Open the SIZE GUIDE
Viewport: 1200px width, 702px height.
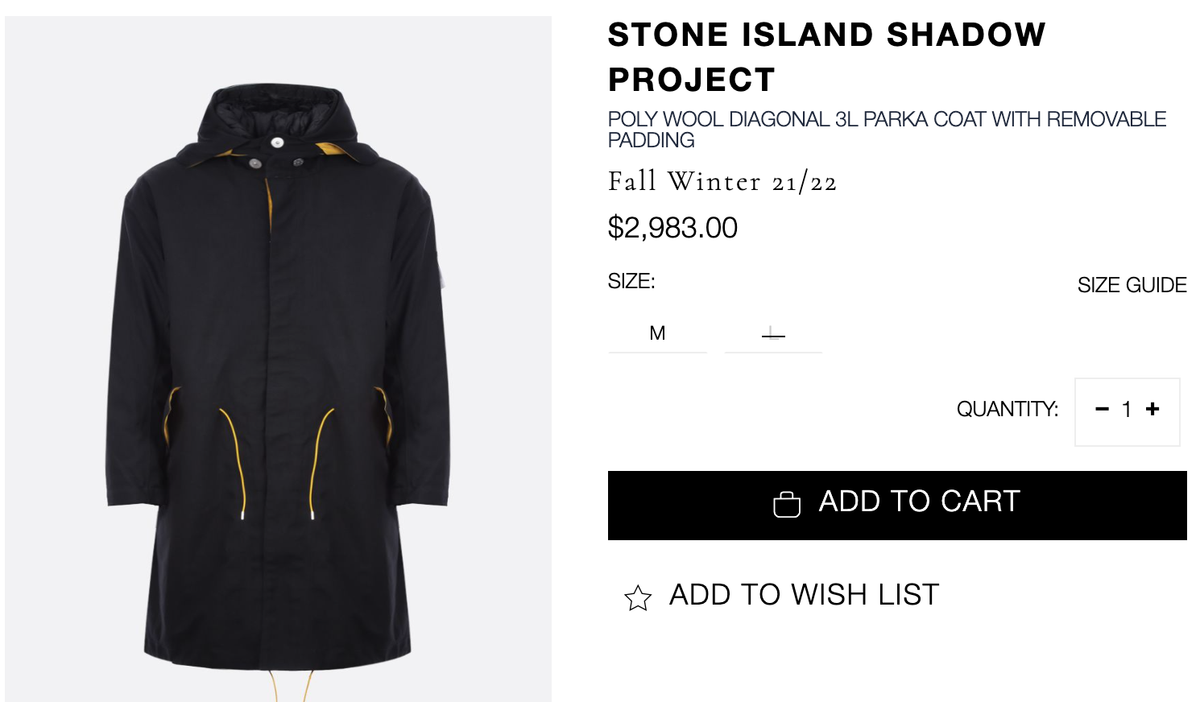(x=1132, y=285)
